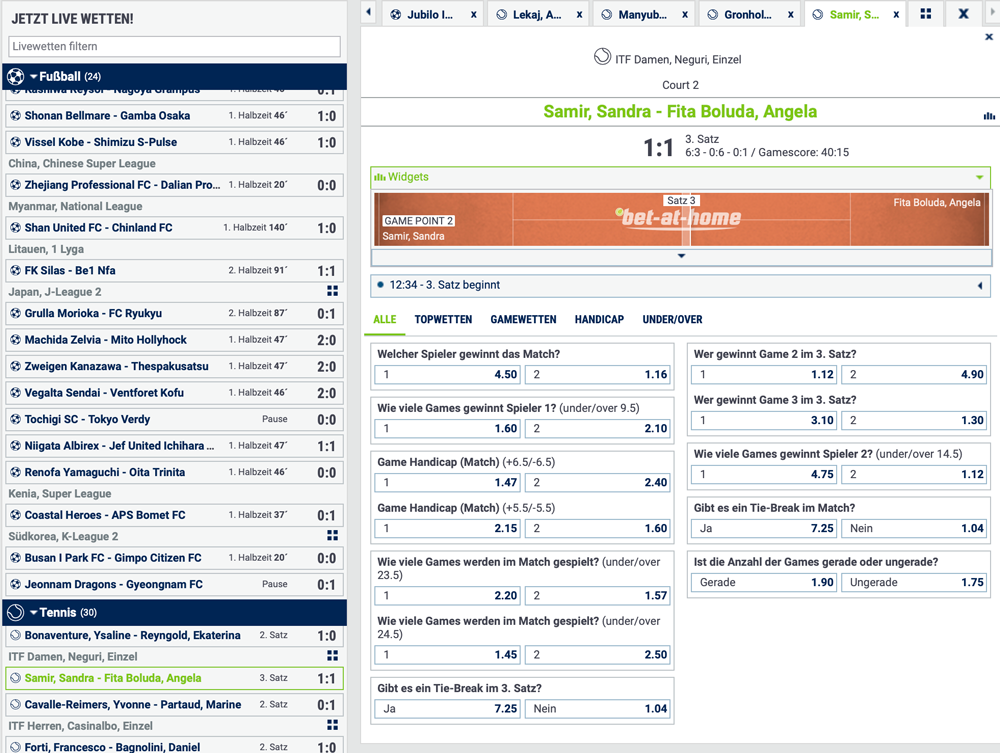The image size is (1000, 753).
Task: Click the statistics bar-chart icon beside match title
Action: (x=989, y=115)
